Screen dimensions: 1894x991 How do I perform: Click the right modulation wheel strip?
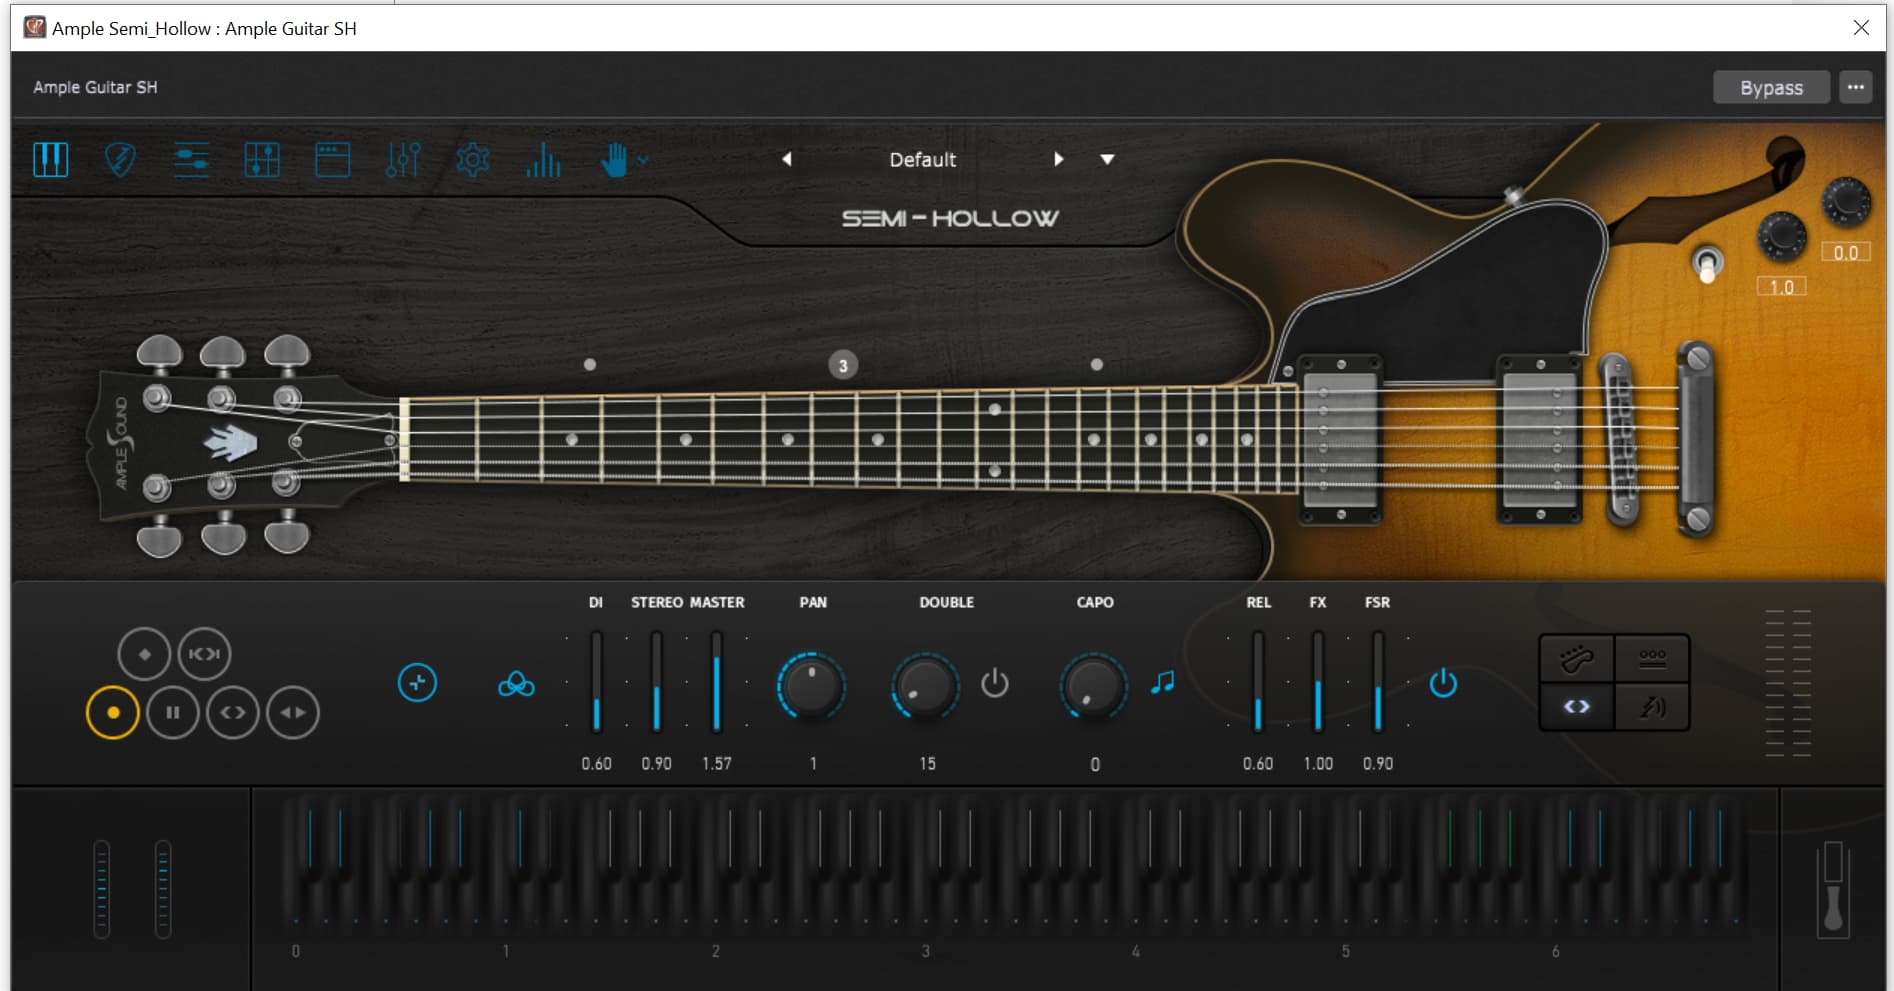(163, 890)
